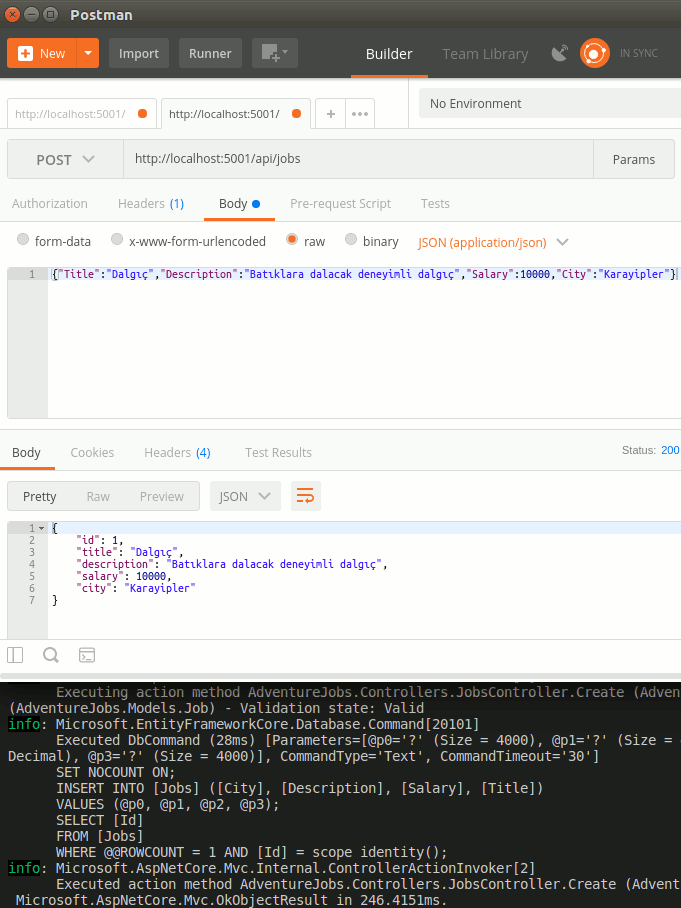Viewport: 681px width, 908px height.
Task: Add a new request tab with plus
Action: click(x=331, y=114)
